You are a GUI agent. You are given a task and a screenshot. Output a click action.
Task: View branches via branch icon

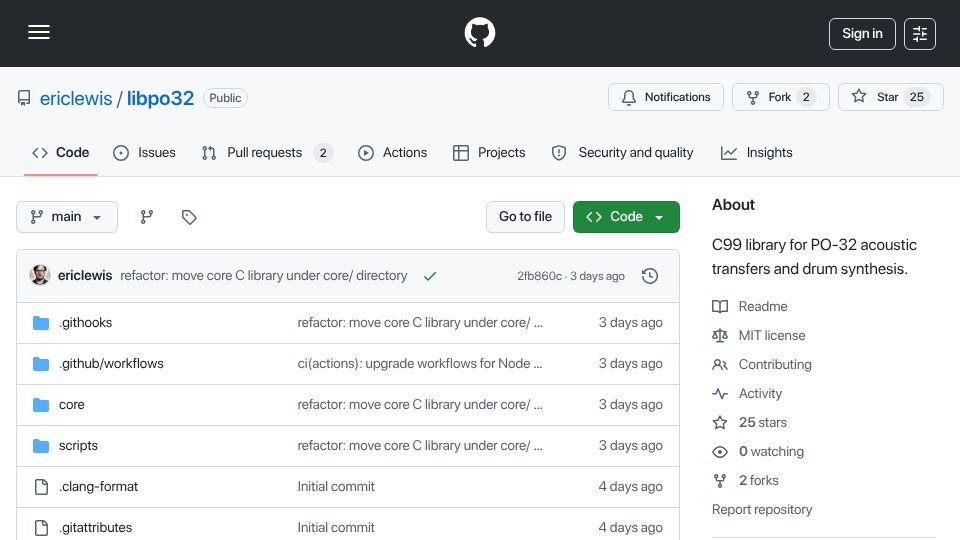(146, 217)
